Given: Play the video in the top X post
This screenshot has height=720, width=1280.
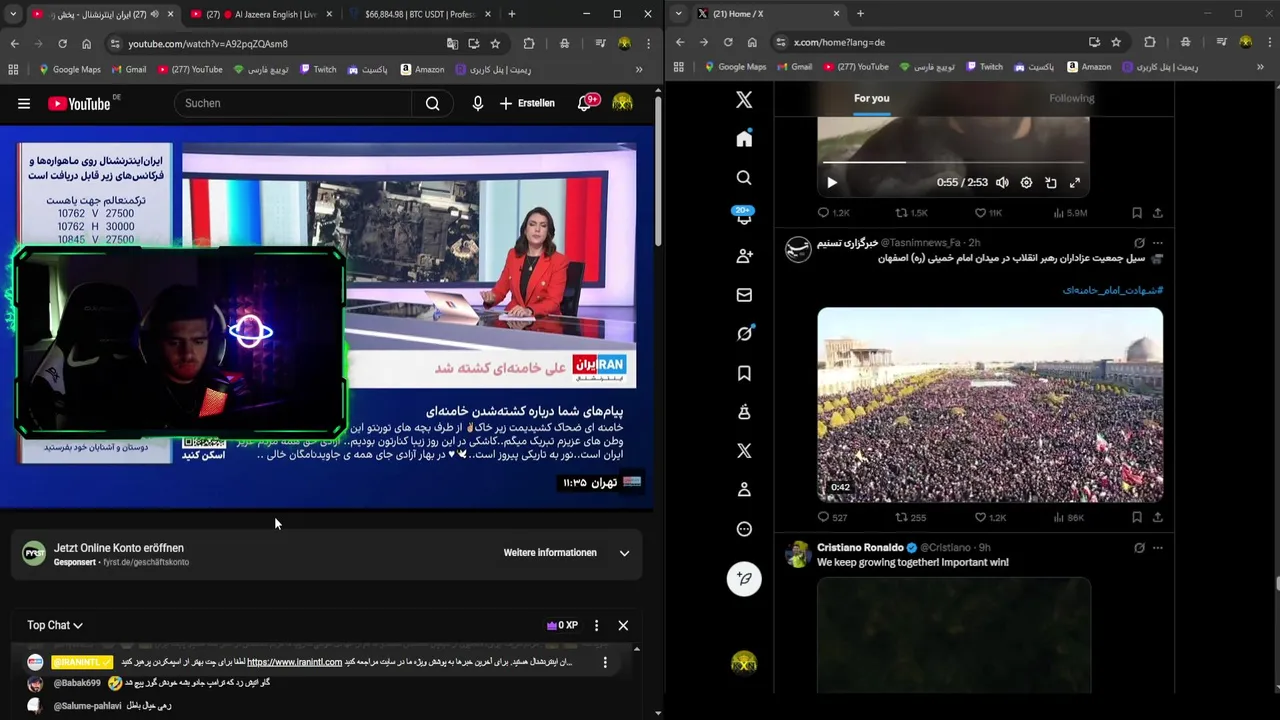Looking at the screenshot, I should coord(832,183).
